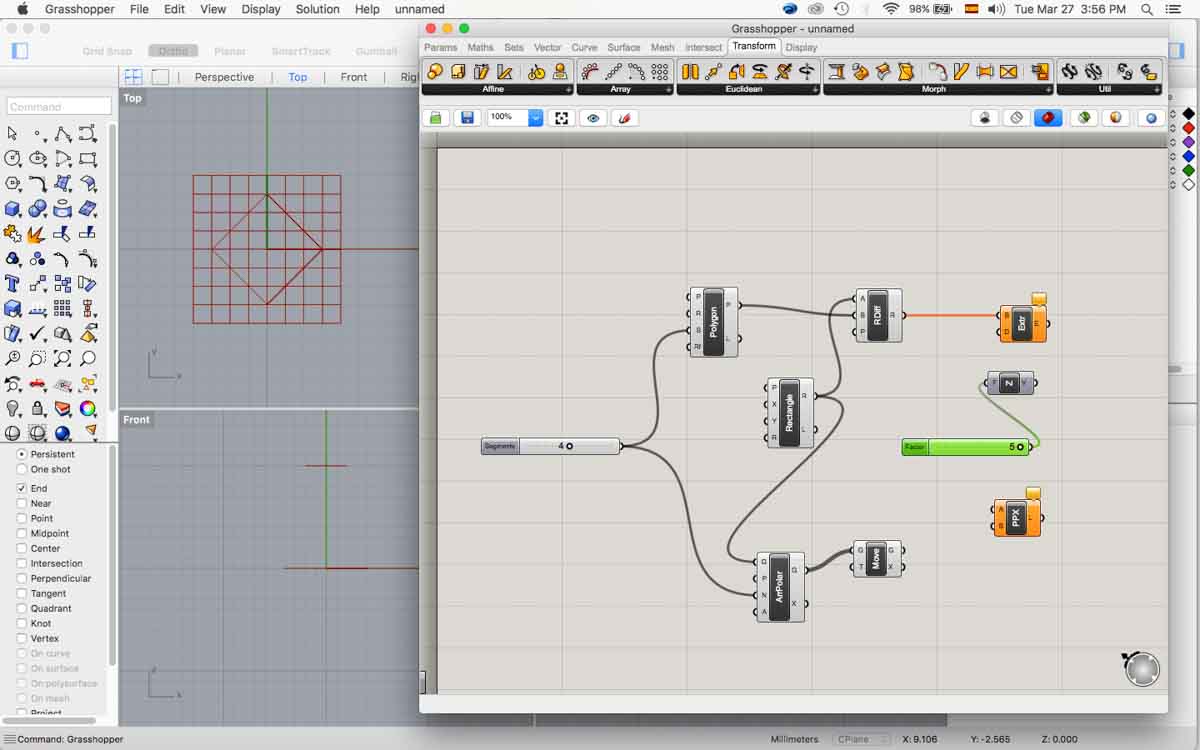
Task: Select the Rhino text object tool
Action: coord(13,284)
